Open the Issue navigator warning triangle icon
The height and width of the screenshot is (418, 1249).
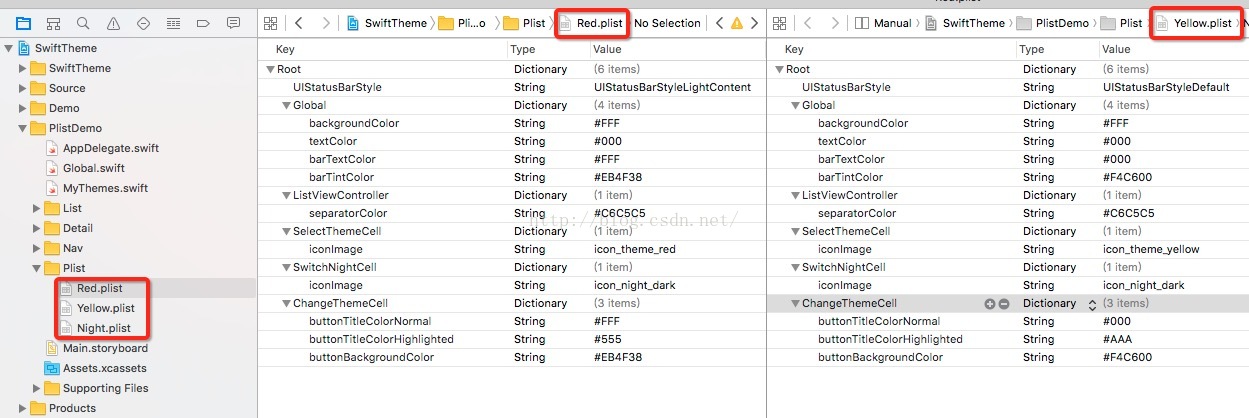coord(113,23)
